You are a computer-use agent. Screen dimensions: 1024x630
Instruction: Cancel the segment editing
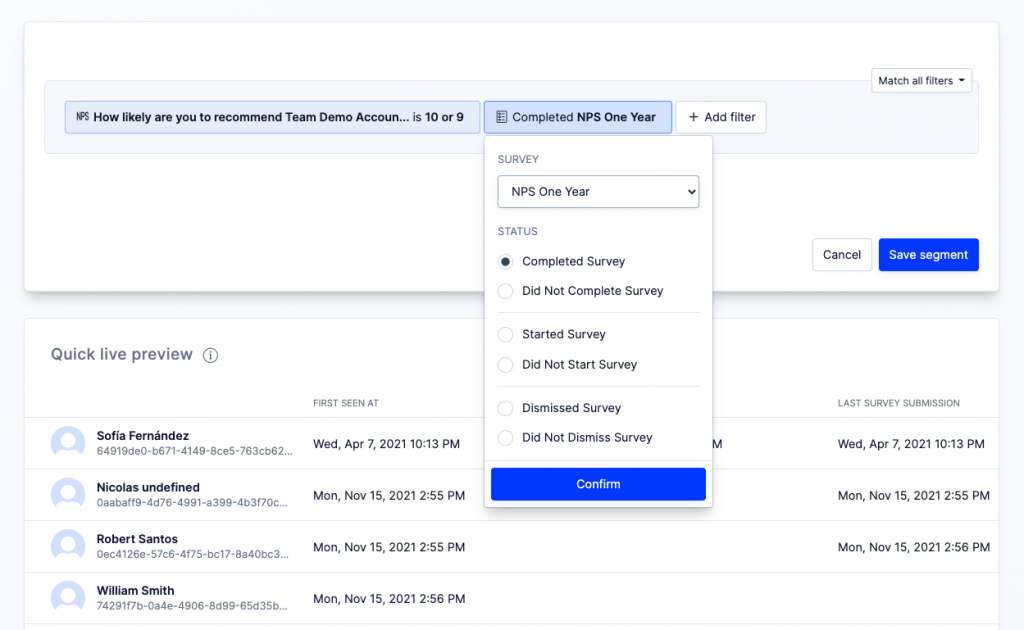(x=842, y=255)
